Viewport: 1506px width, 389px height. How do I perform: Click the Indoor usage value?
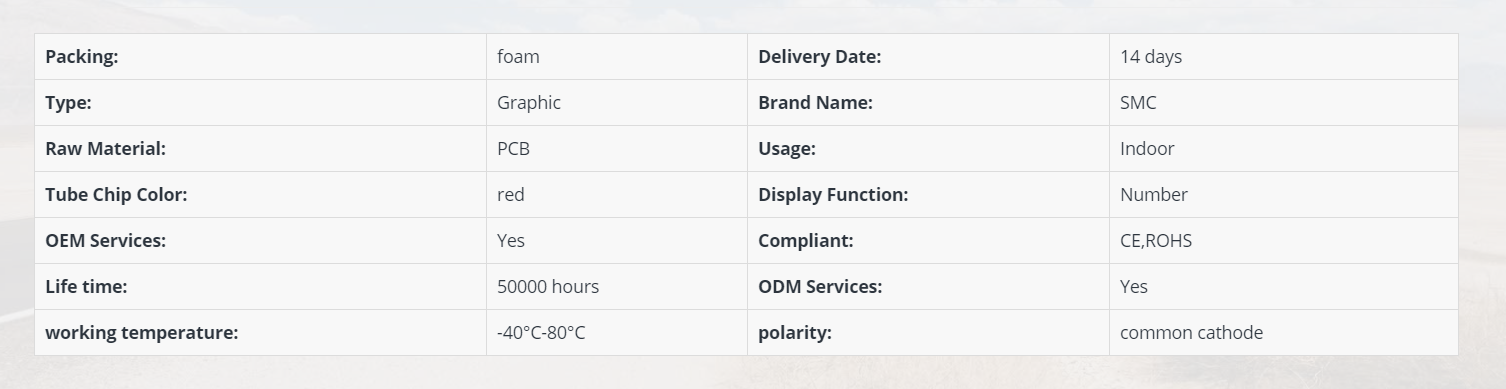[x=1147, y=149]
